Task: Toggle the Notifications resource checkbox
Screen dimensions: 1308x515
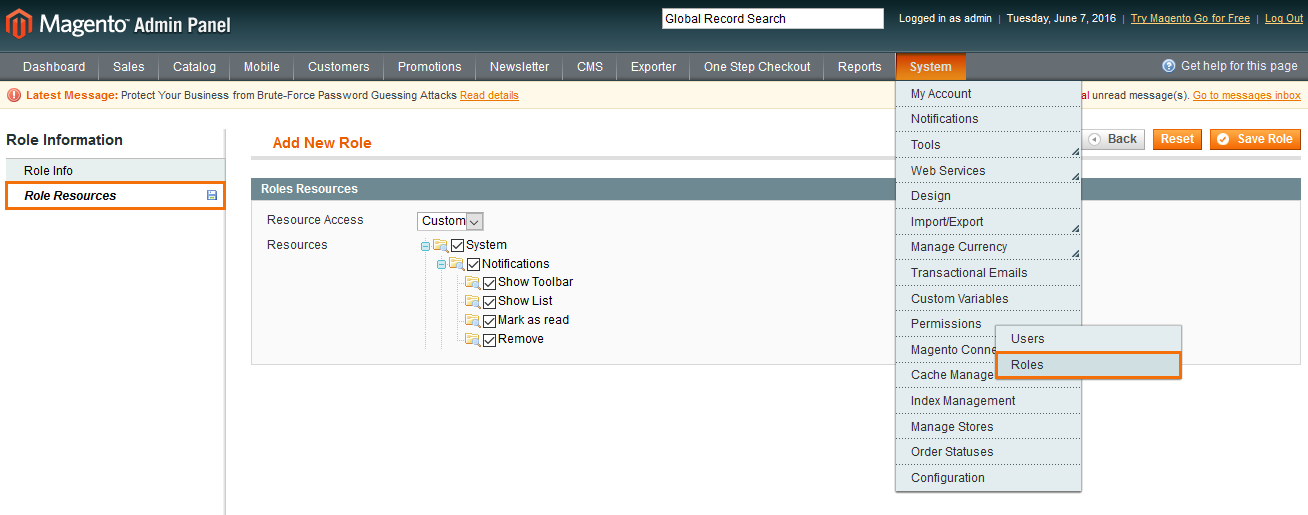Action: [474, 264]
